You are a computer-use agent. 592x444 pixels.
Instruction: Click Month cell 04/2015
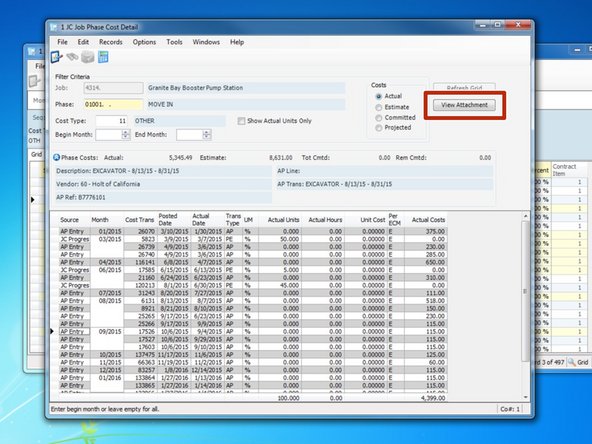coord(107,262)
